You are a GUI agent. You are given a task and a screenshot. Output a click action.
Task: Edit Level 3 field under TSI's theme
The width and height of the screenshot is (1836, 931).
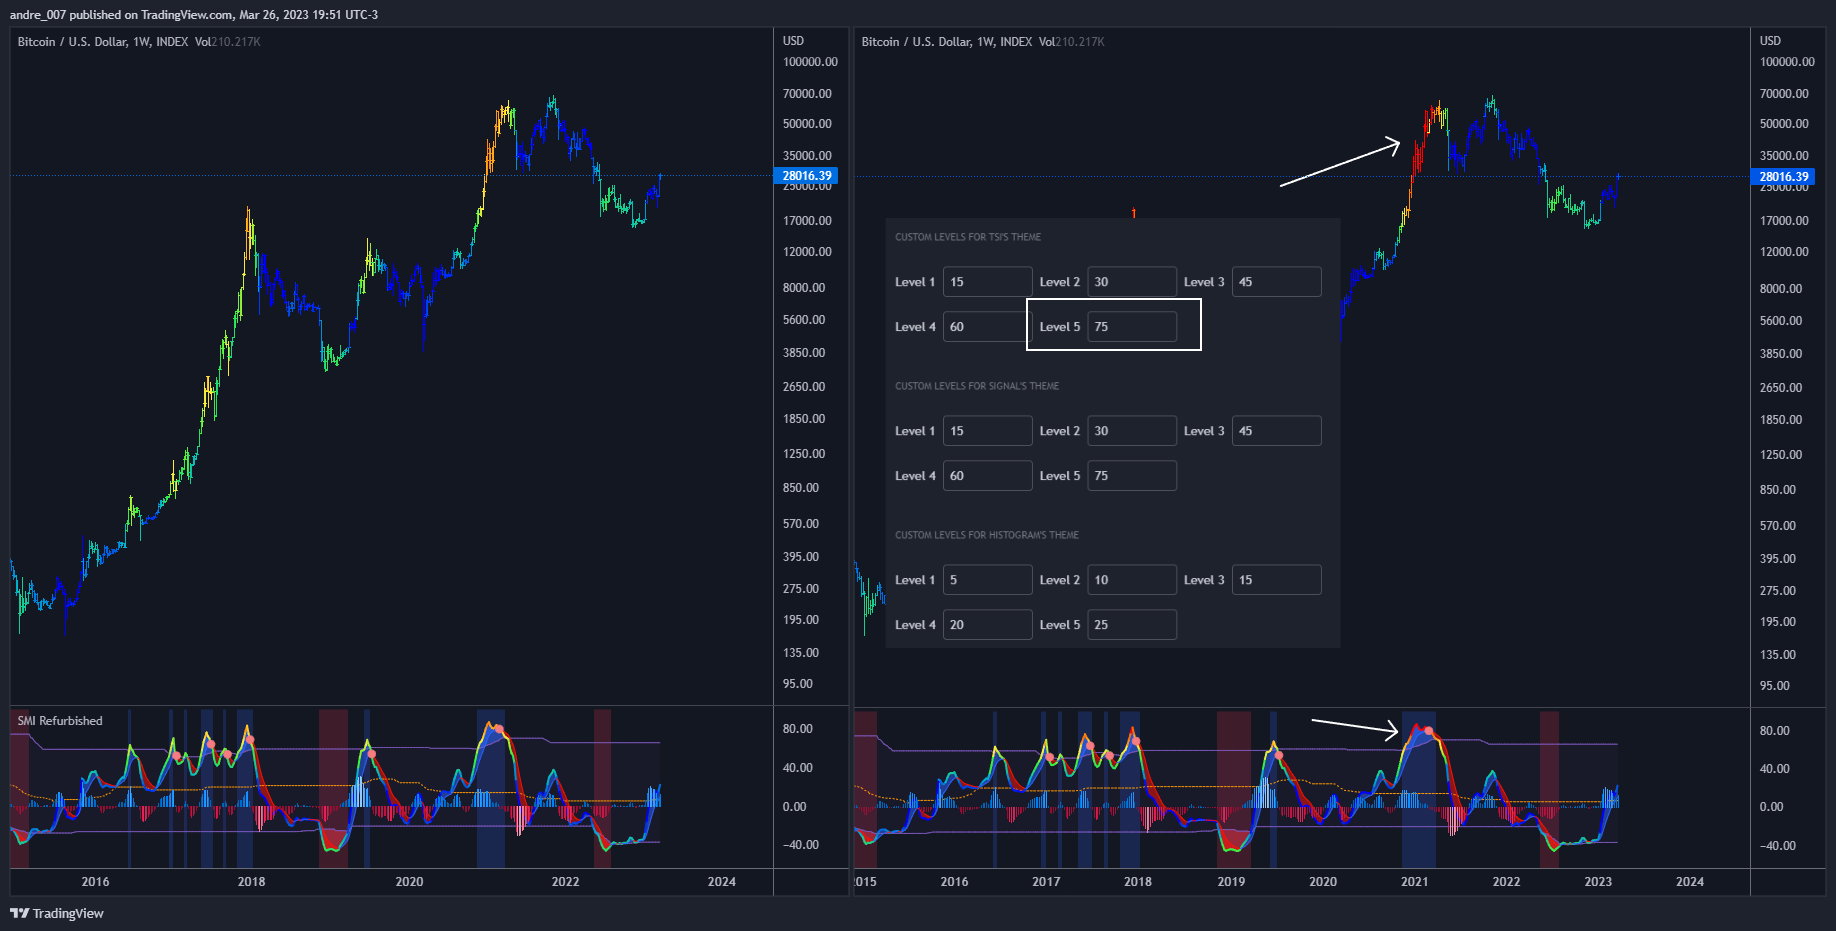click(1277, 282)
